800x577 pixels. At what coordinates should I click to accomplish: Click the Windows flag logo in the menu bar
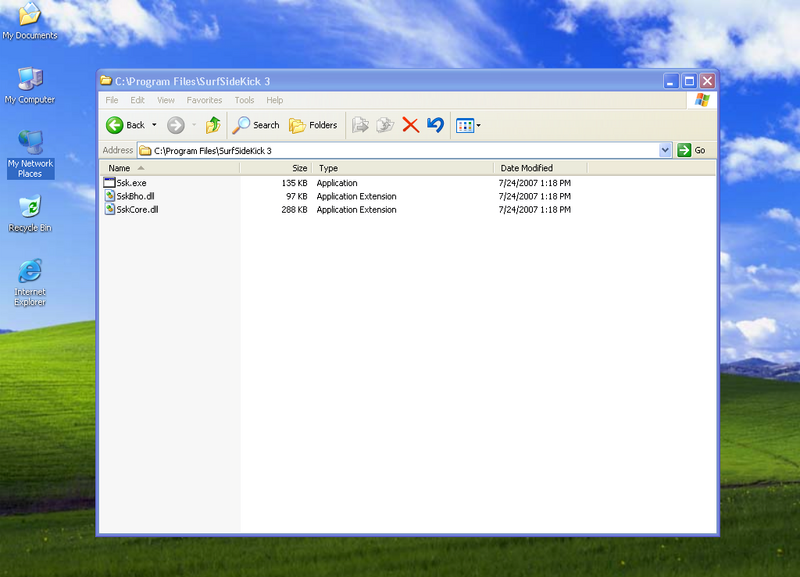[x=702, y=99]
